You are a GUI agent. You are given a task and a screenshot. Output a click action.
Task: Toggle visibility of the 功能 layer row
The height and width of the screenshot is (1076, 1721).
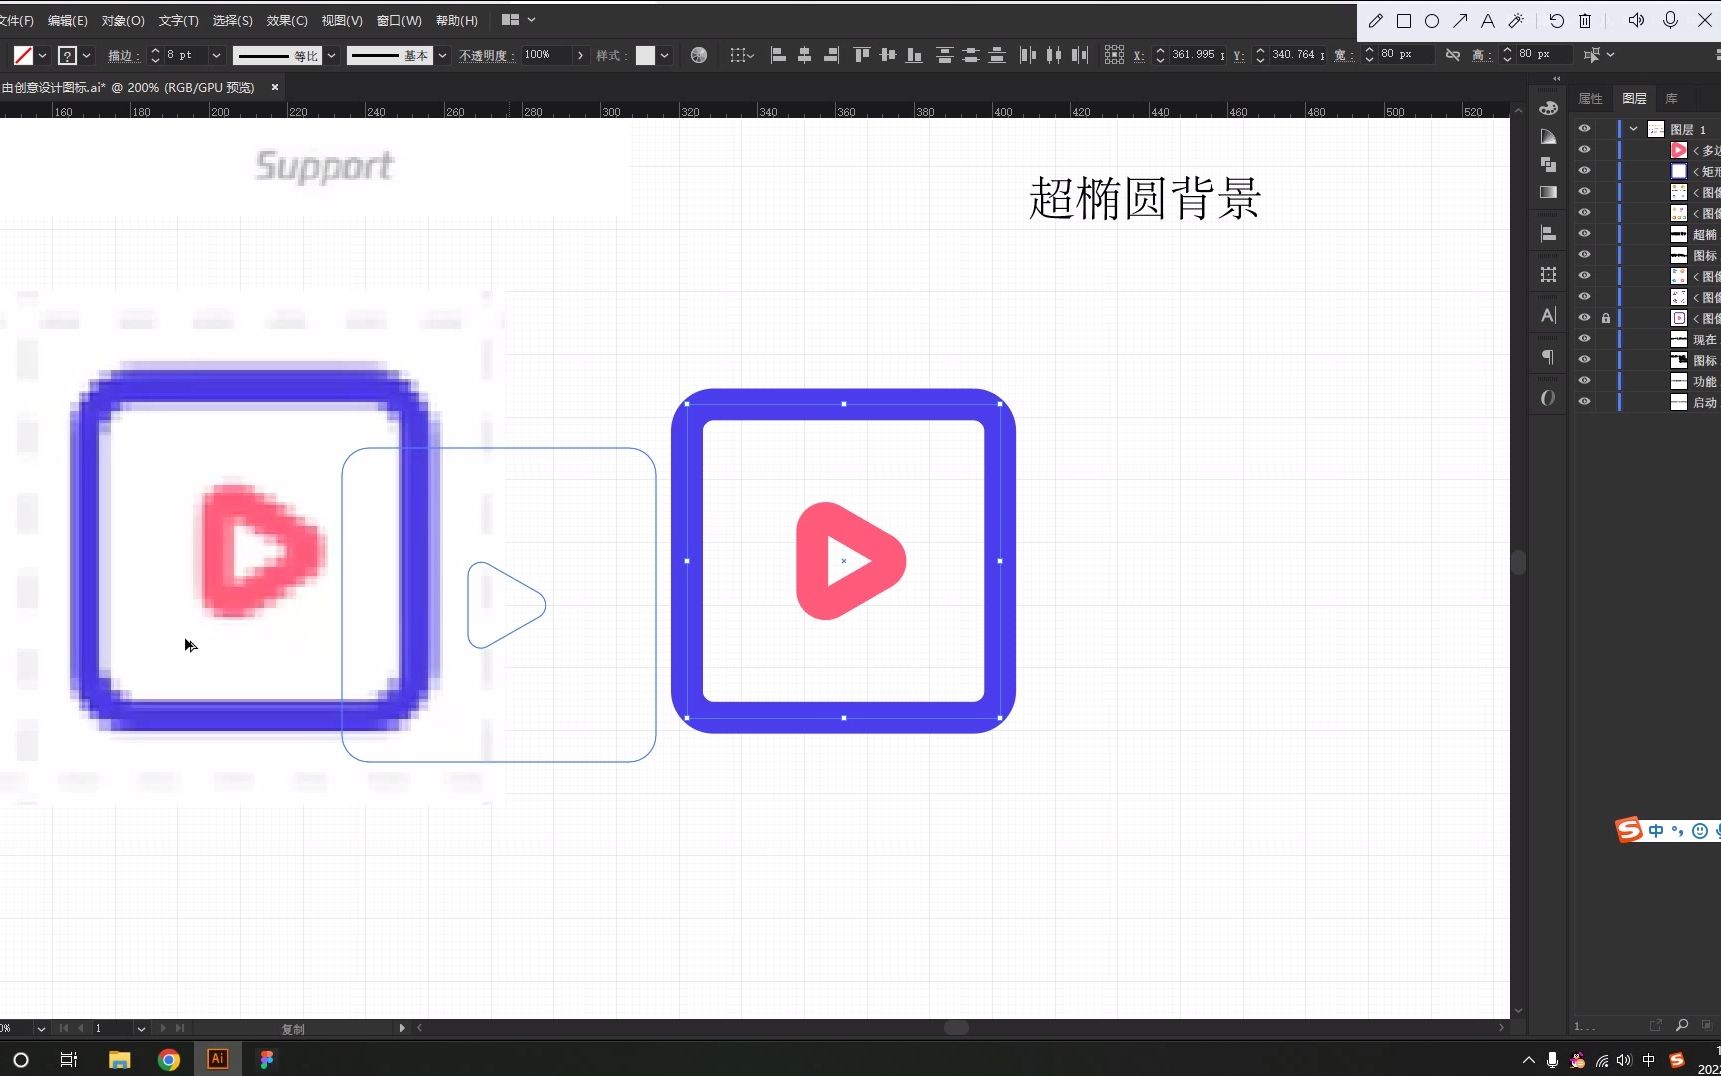[x=1584, y=381]
